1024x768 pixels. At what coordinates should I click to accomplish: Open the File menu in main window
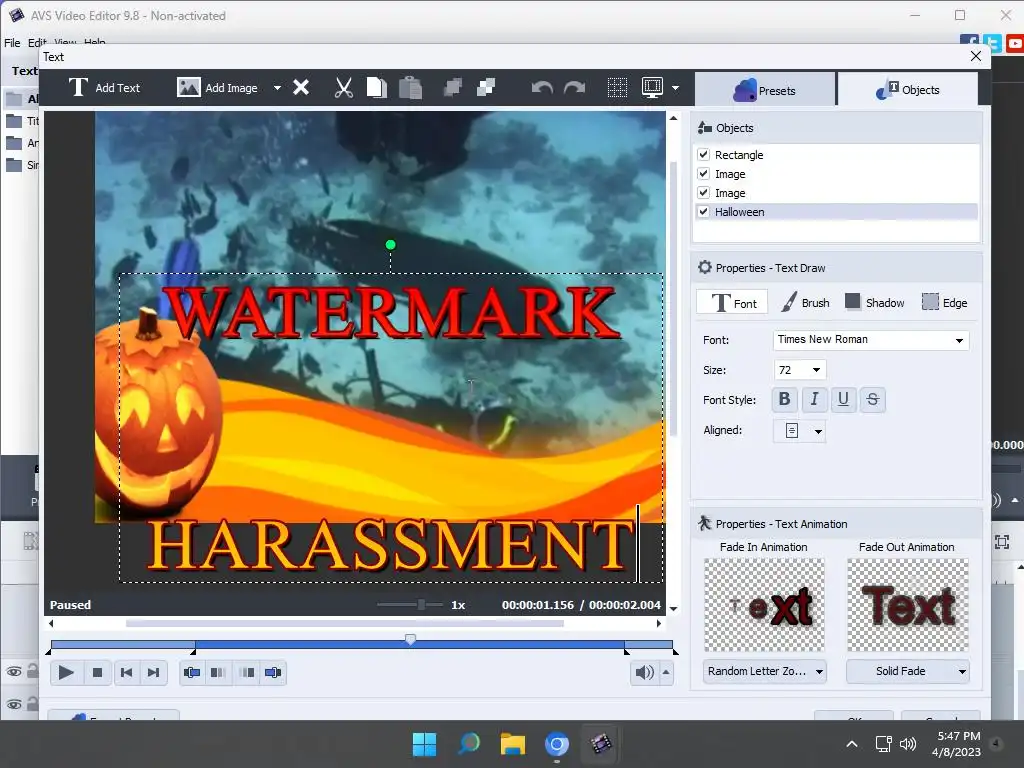(x=12, y=42)
